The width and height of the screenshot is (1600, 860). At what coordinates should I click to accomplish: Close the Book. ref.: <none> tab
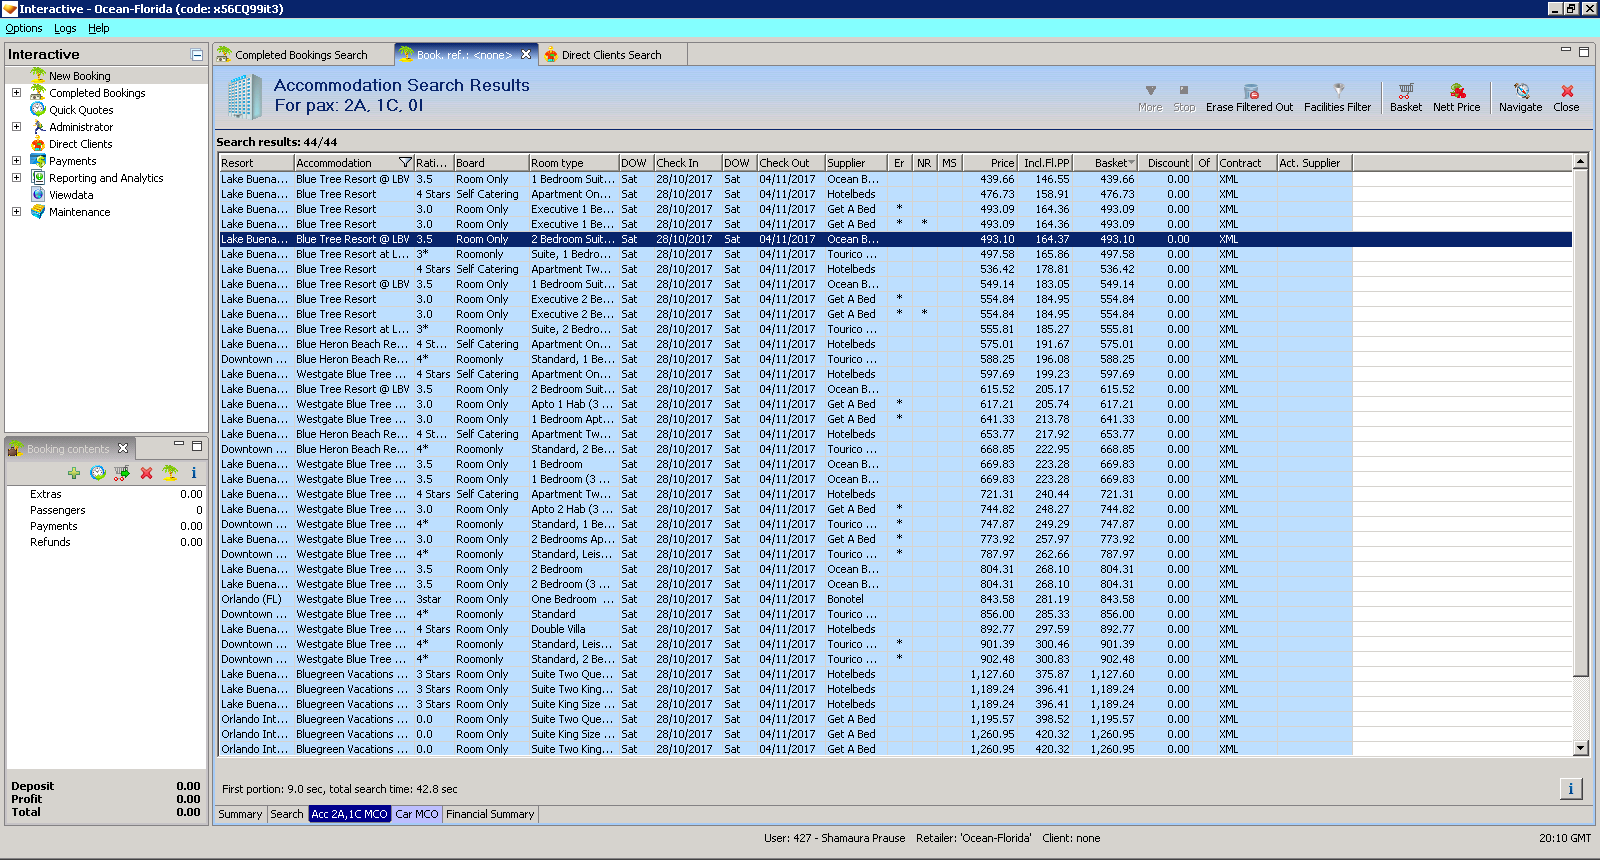click(x=526, y=55)
